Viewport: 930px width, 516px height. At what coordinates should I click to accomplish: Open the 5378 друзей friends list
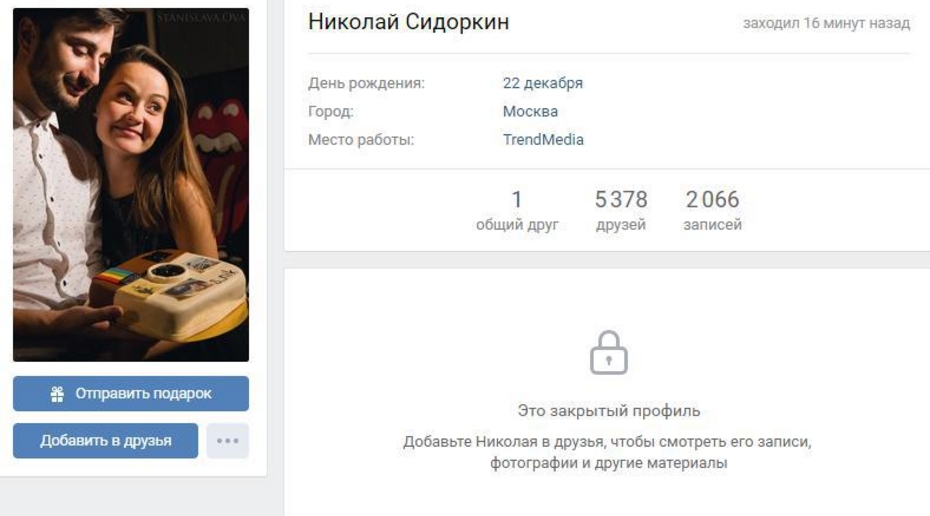(x=621, y=210)
